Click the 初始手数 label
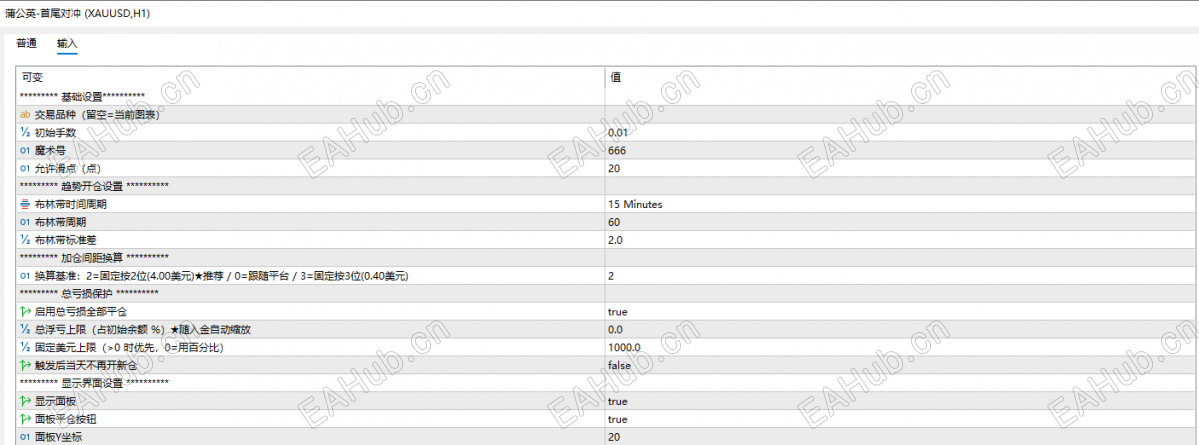 coord(55,132)
